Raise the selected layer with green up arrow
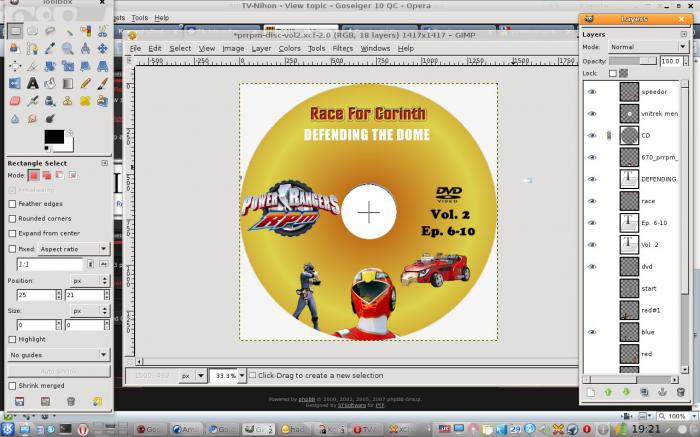The image size is (700, 437). click(608, 392)
